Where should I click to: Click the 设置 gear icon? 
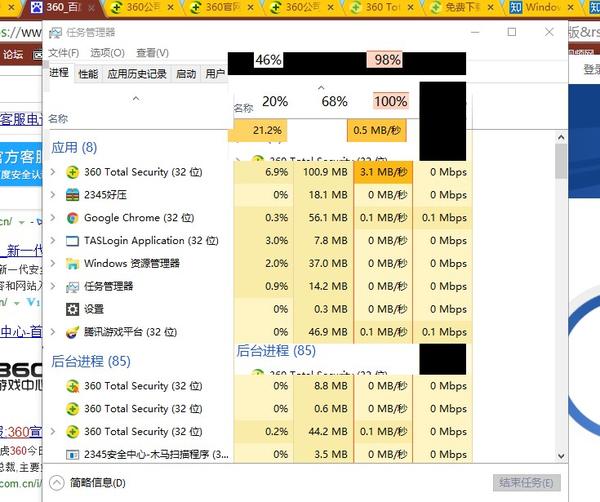72,309
